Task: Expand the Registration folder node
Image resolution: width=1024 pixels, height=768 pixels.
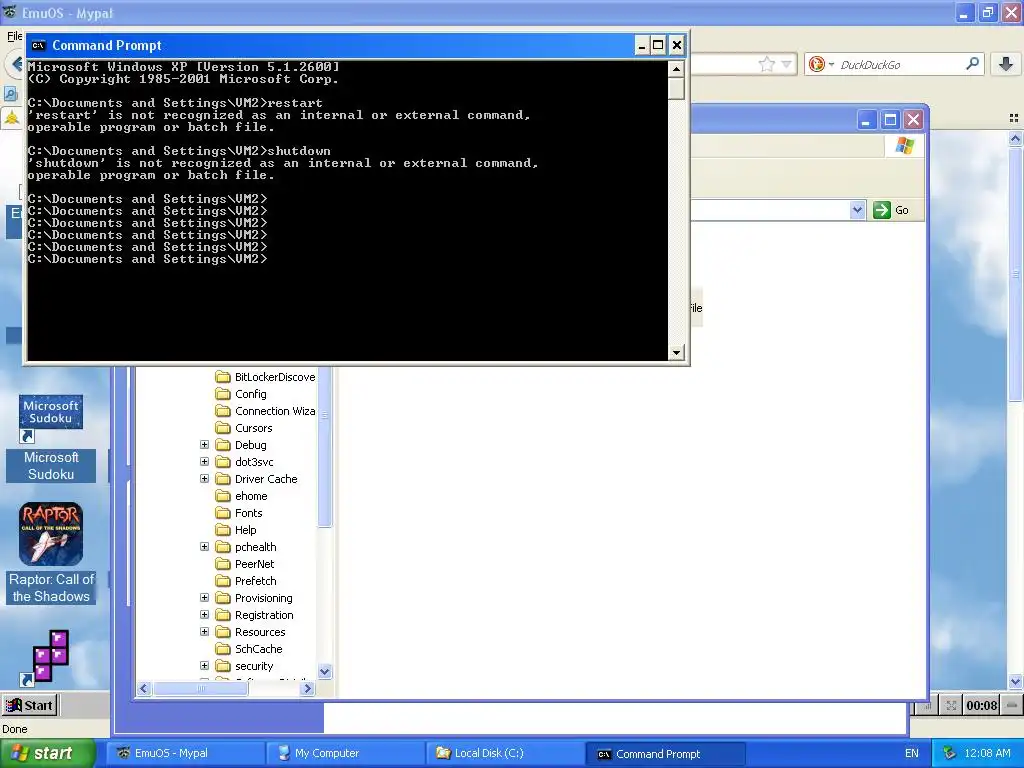Action: (204, 614)
